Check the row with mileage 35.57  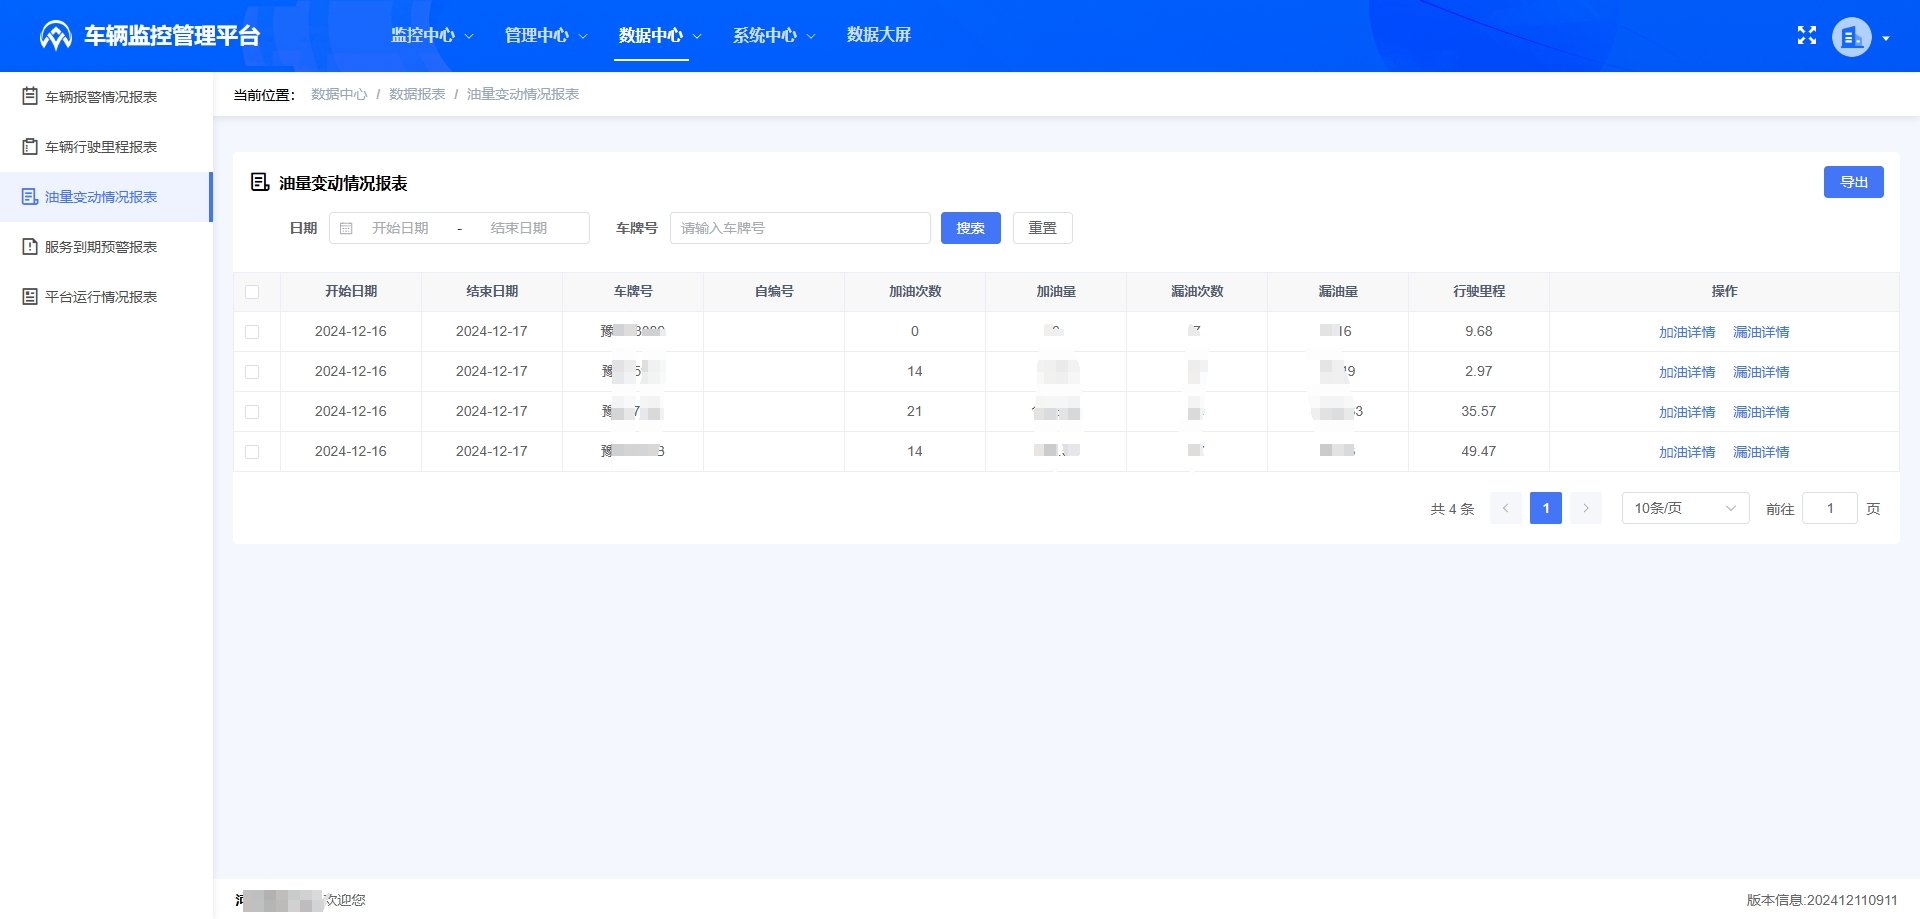252,412
